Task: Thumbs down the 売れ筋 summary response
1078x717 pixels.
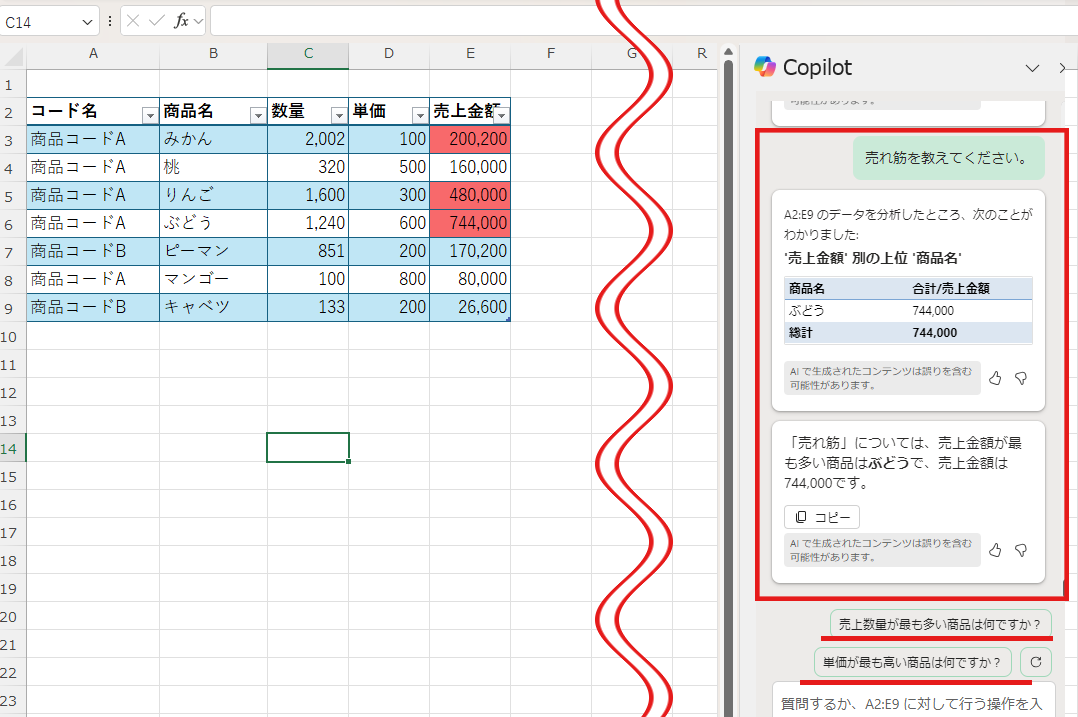Action: (1022, 550)
